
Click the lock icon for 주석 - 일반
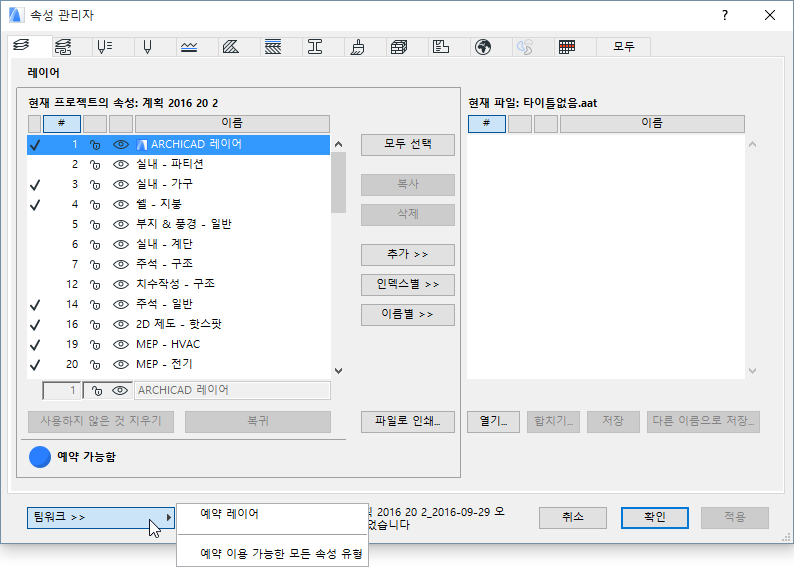click(95, 305)
